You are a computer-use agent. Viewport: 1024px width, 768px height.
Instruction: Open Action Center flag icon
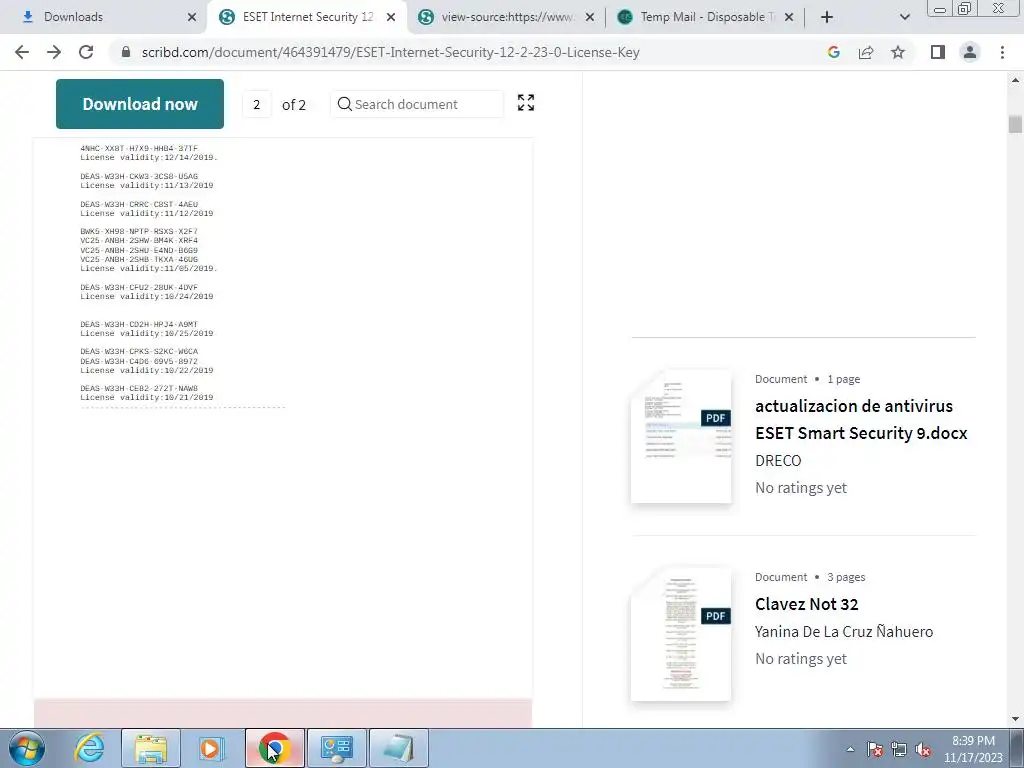pos(875,749)
